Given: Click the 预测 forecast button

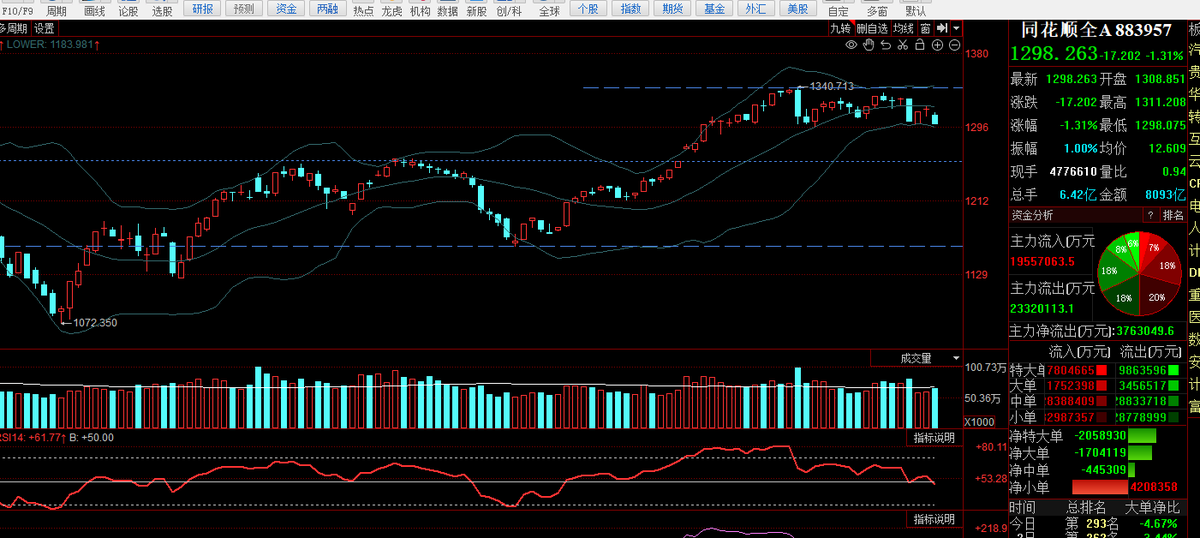Looking at the screenshot, I should (244, 10).
